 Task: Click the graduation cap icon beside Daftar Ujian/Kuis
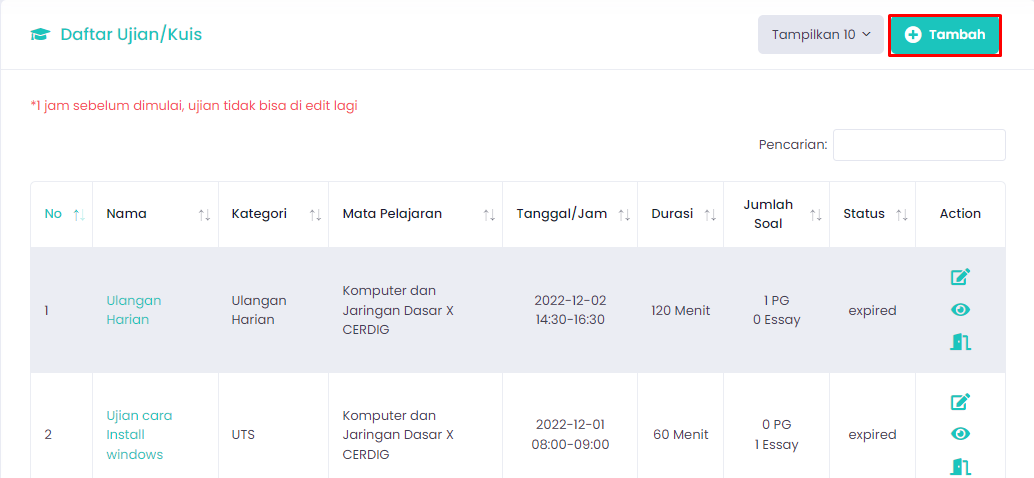(40, 34)
